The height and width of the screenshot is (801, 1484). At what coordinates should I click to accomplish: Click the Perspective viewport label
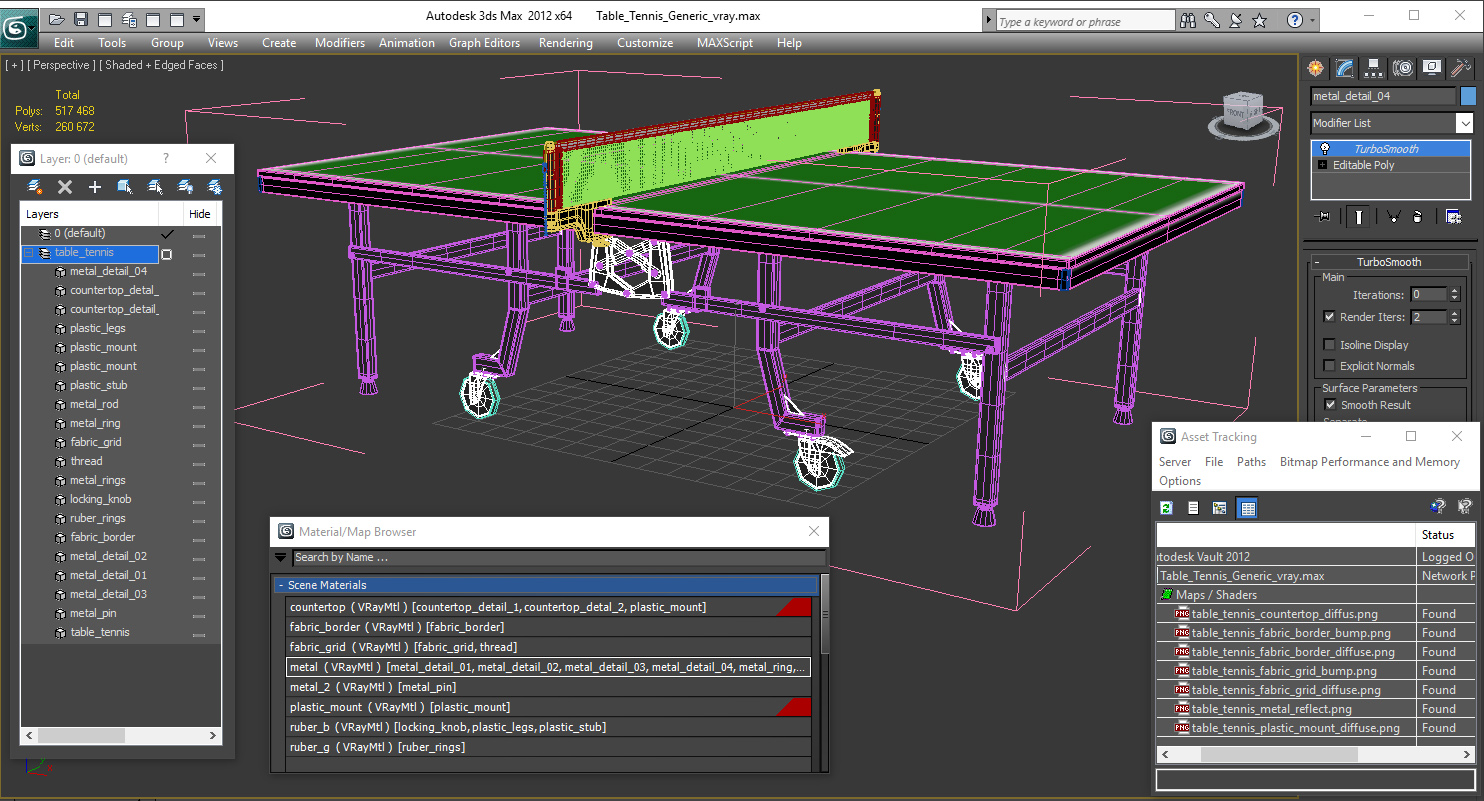click(x=62, y=65)
